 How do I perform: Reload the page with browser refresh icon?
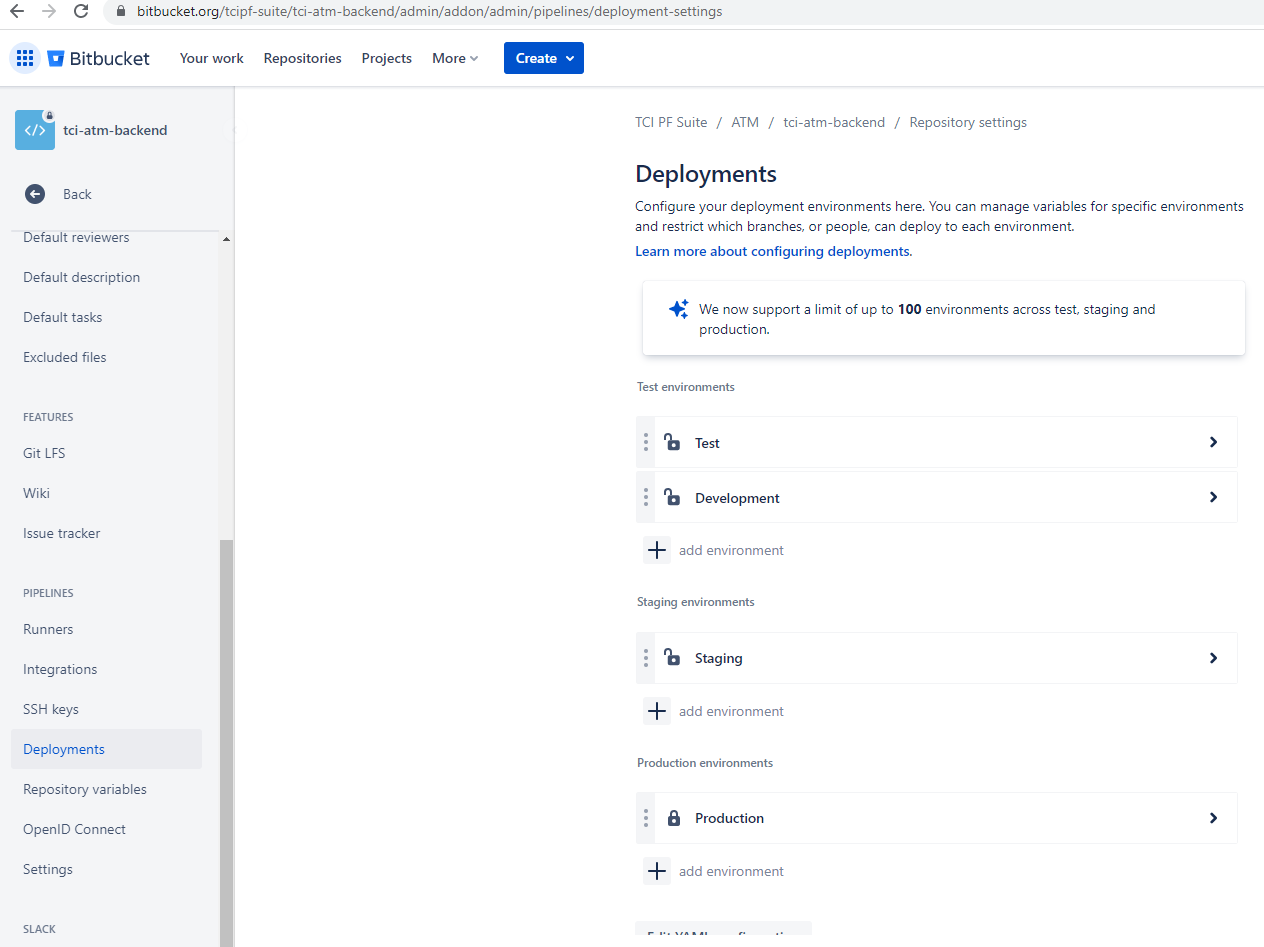(x=81, y=12)
